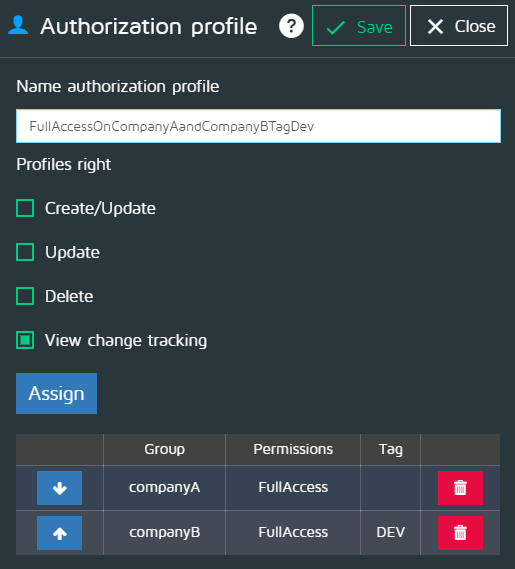Click the Tag column header
This screenshot has height=569, width=515.
391,449
